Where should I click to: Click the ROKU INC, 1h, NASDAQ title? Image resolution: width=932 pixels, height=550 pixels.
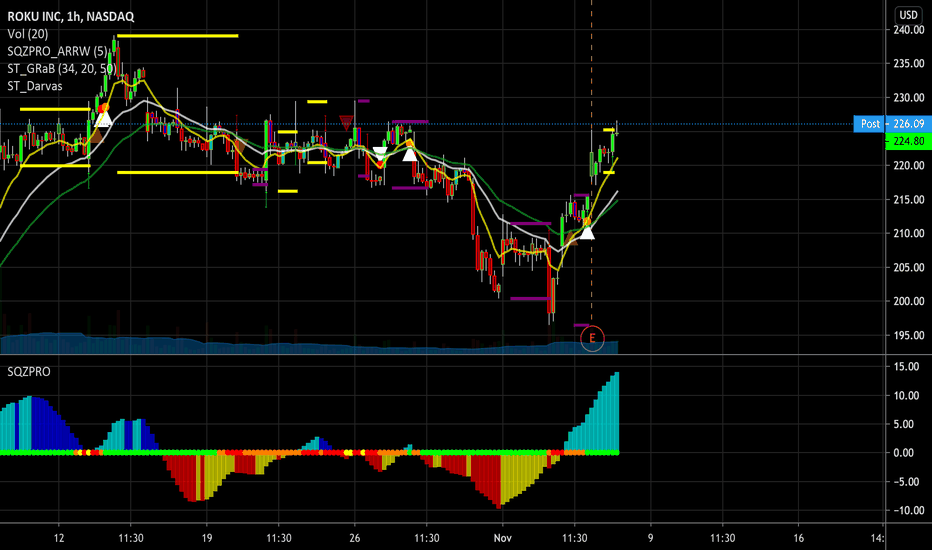(x=71, y=17)
